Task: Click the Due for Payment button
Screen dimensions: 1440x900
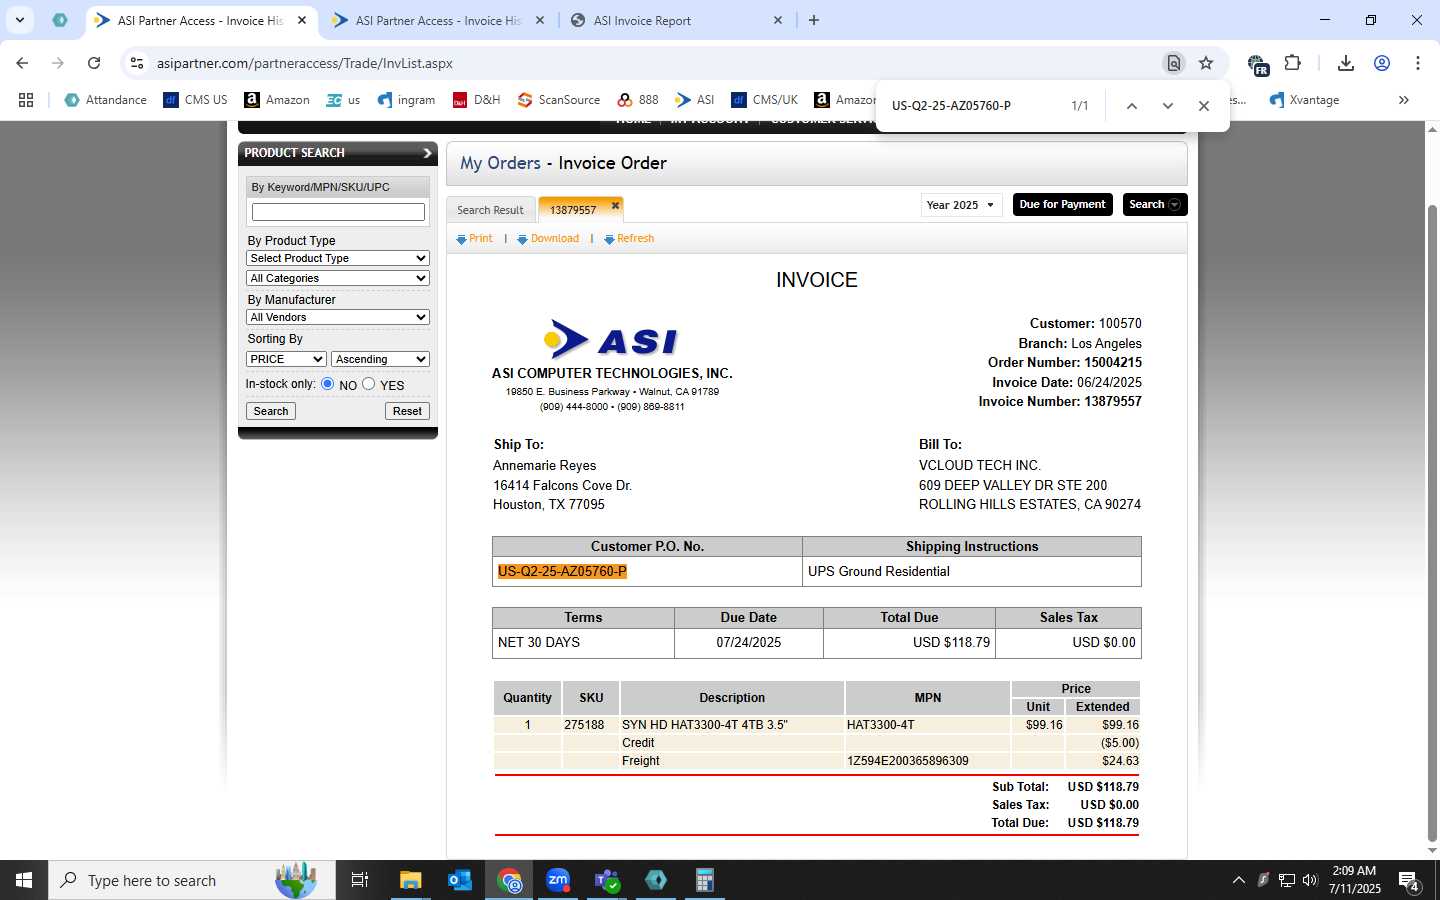Action: (1062, 204)
